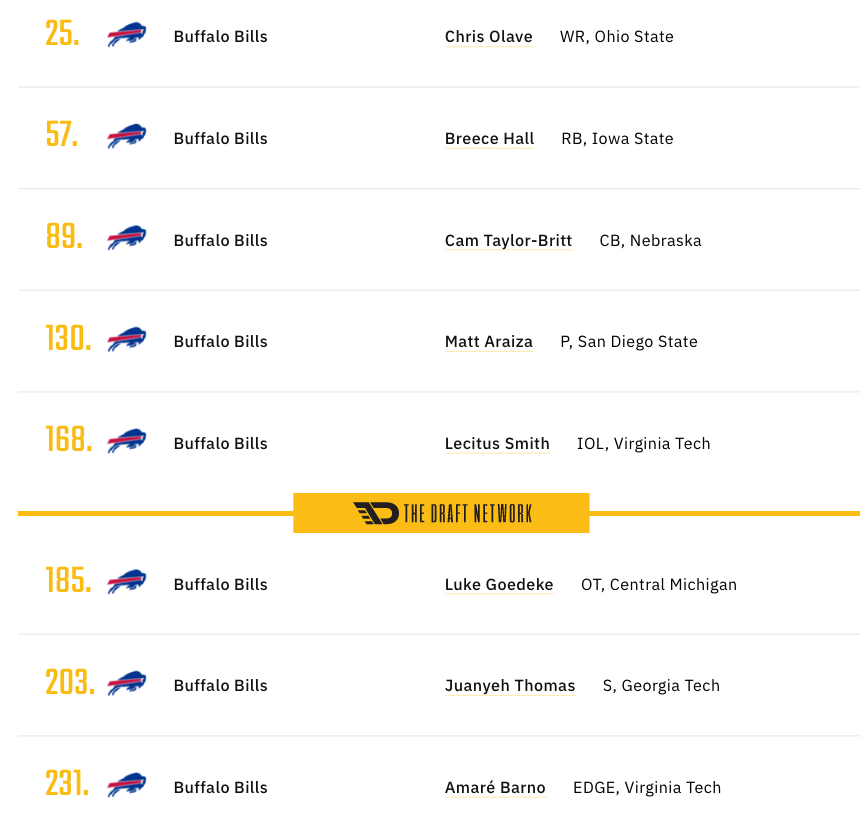Open Luke Goedeke player link

point(499,585)
